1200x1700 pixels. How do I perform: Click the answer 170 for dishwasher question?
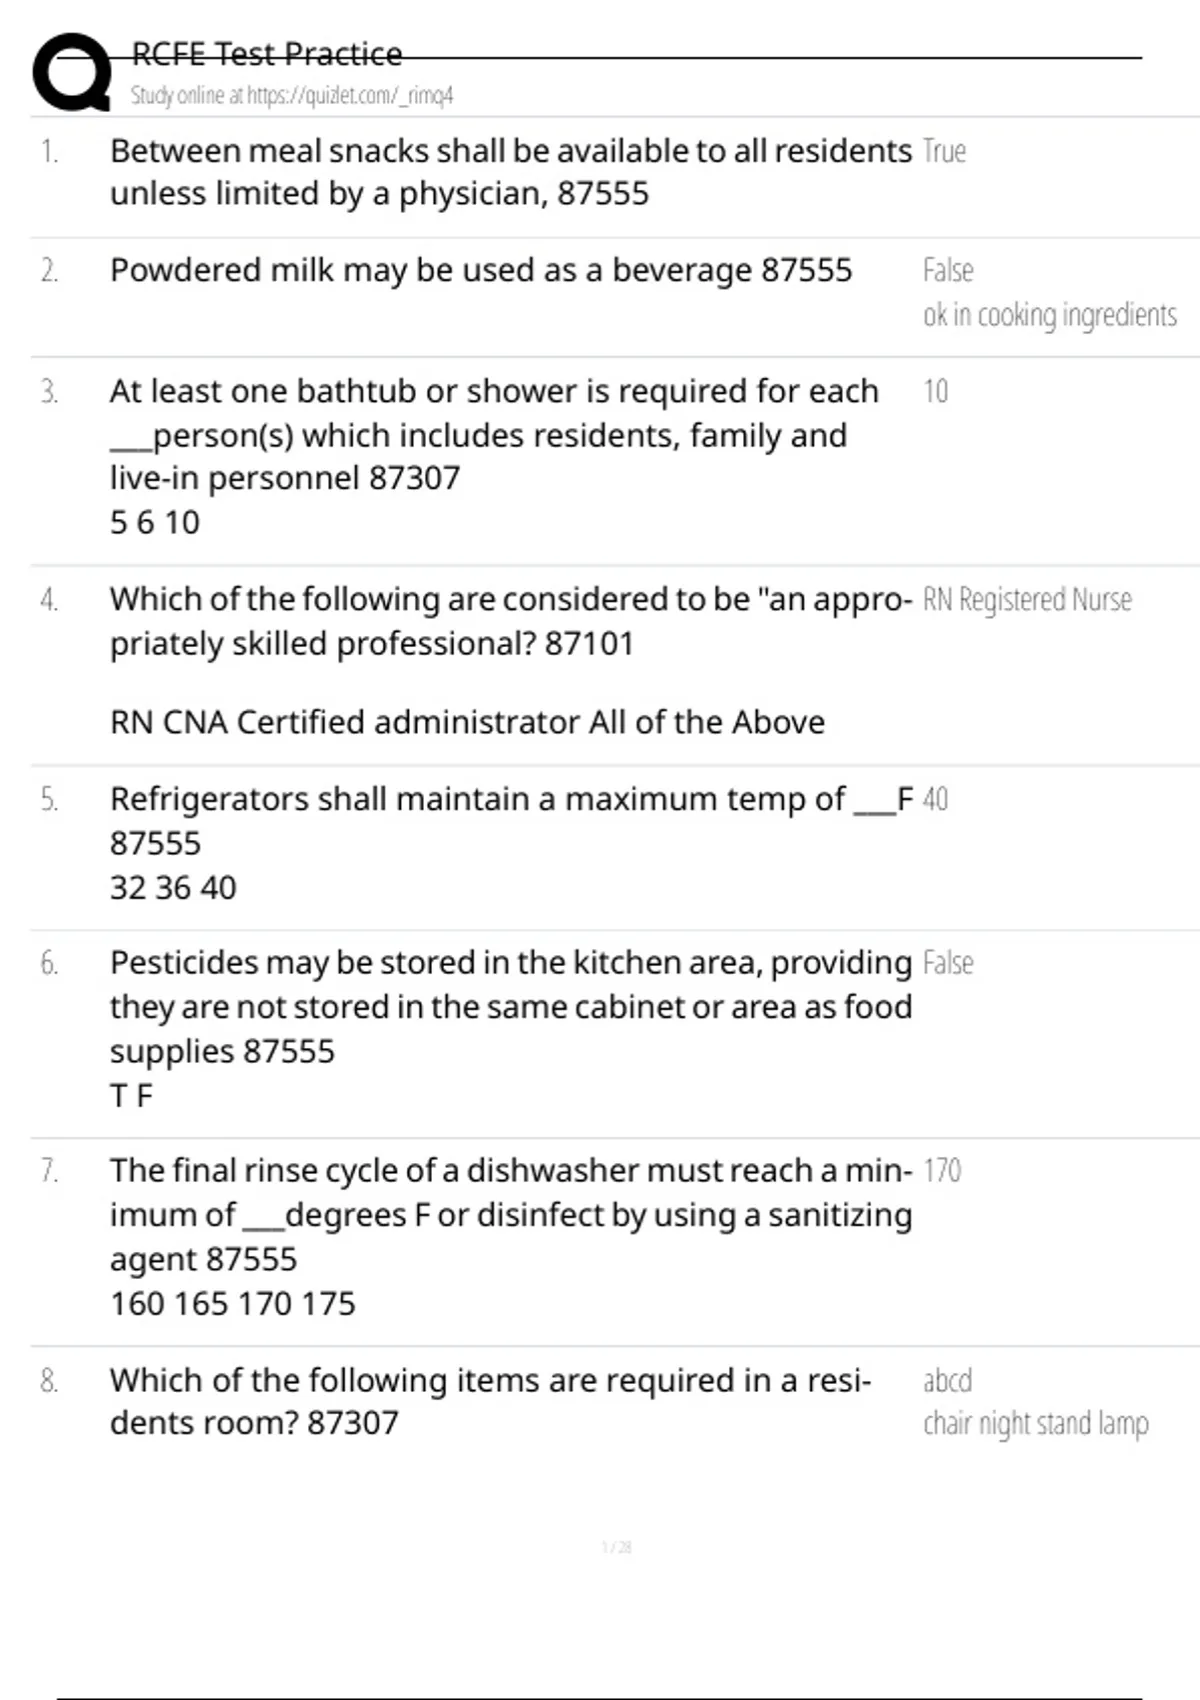[941, 1171]
